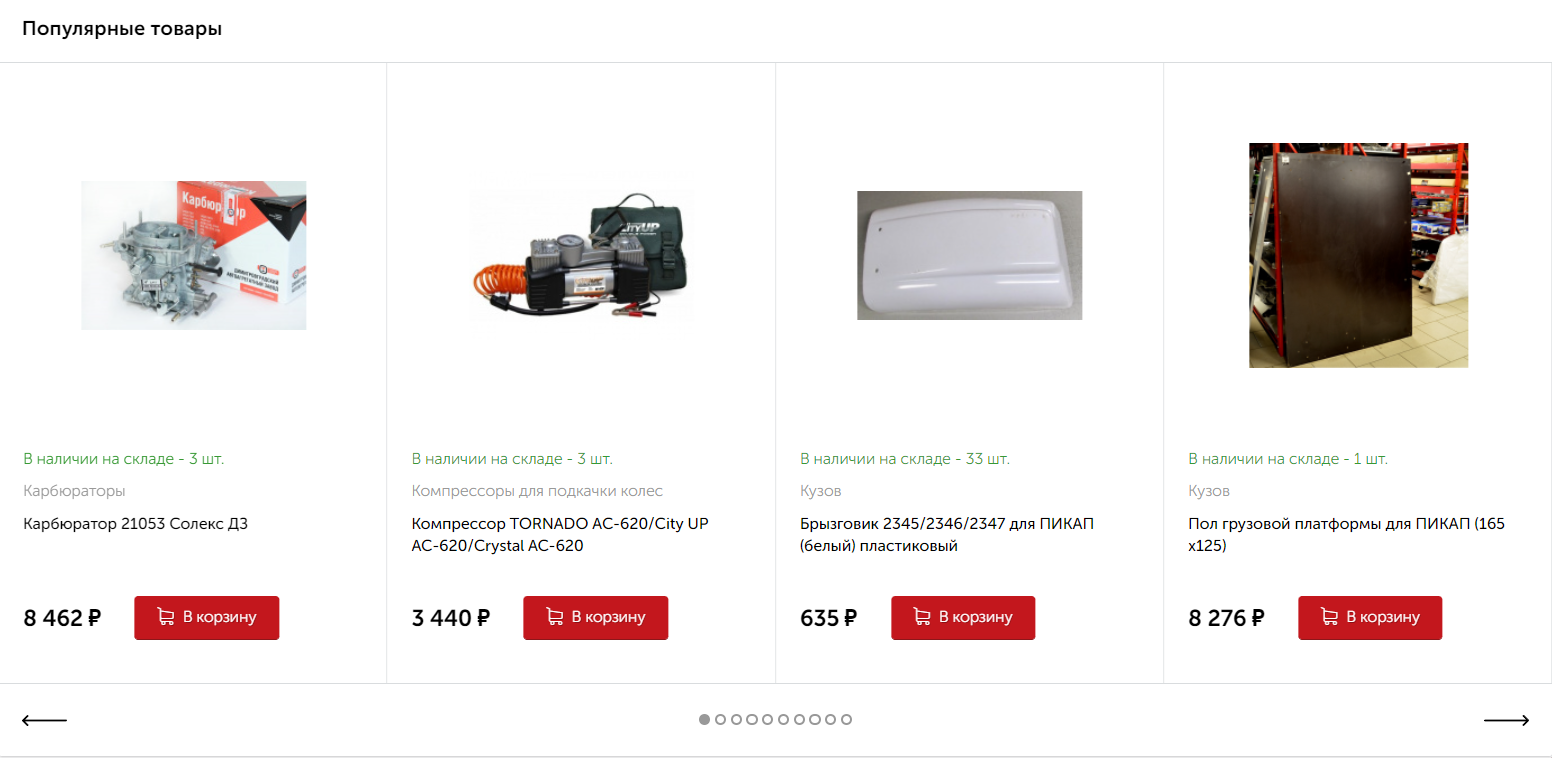Select the first carousel pagination dot
This screenshot has width=1552, height=758.
704,719
